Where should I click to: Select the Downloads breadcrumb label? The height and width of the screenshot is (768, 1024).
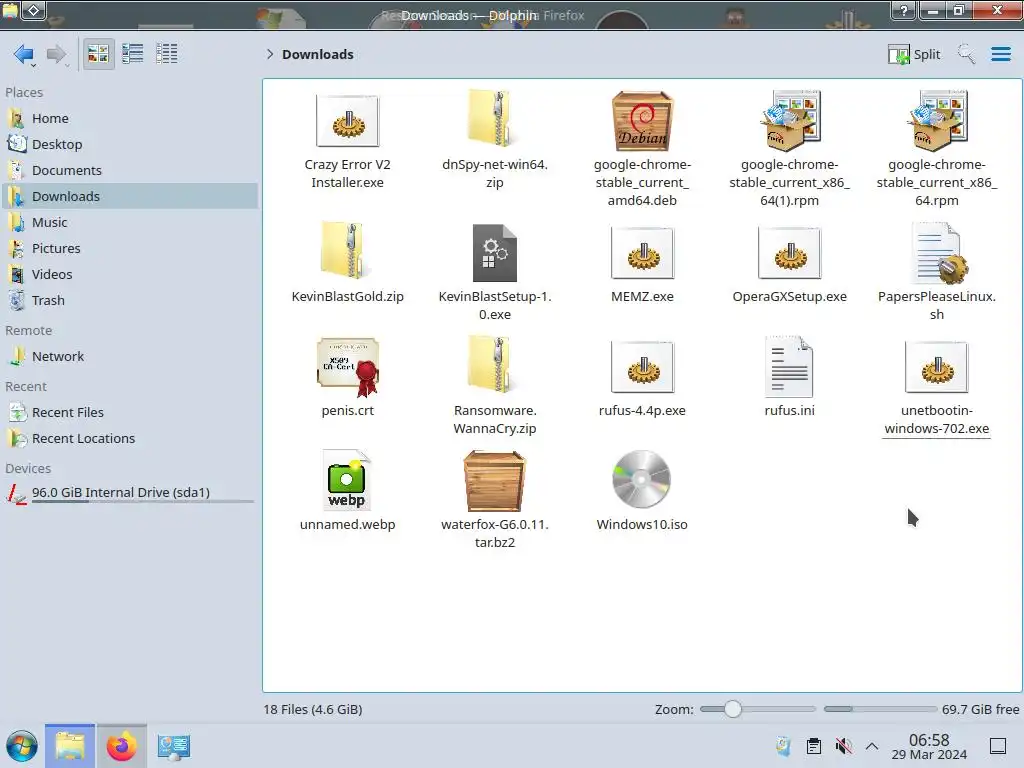(x=317, y=54)
